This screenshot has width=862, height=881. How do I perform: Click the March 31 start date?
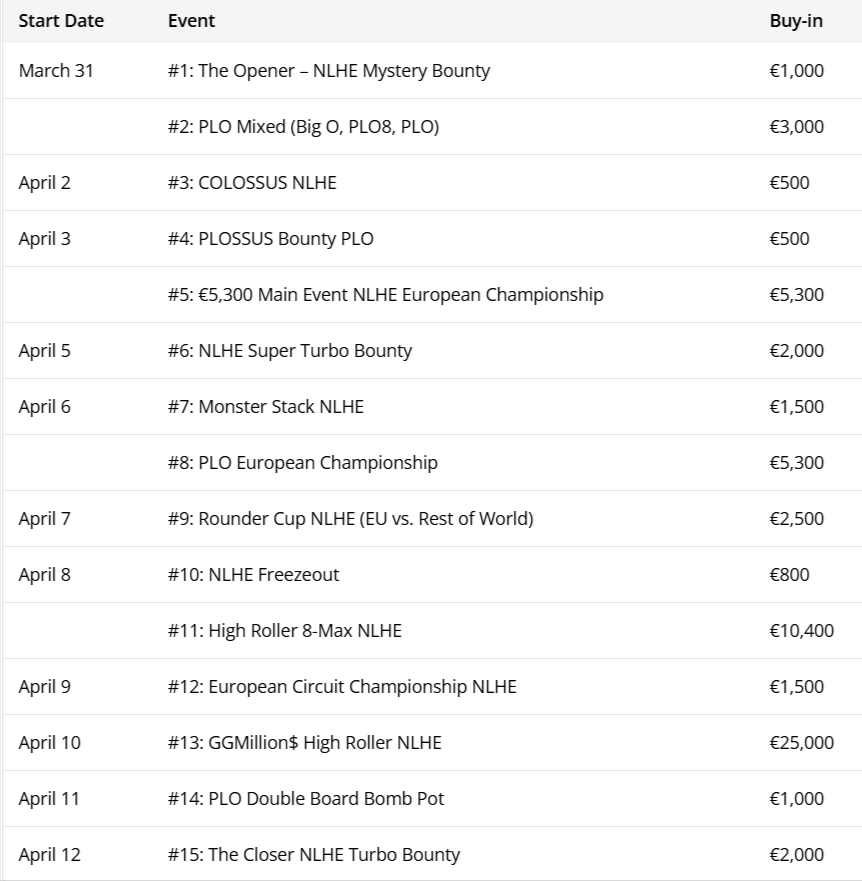[56, 71]
